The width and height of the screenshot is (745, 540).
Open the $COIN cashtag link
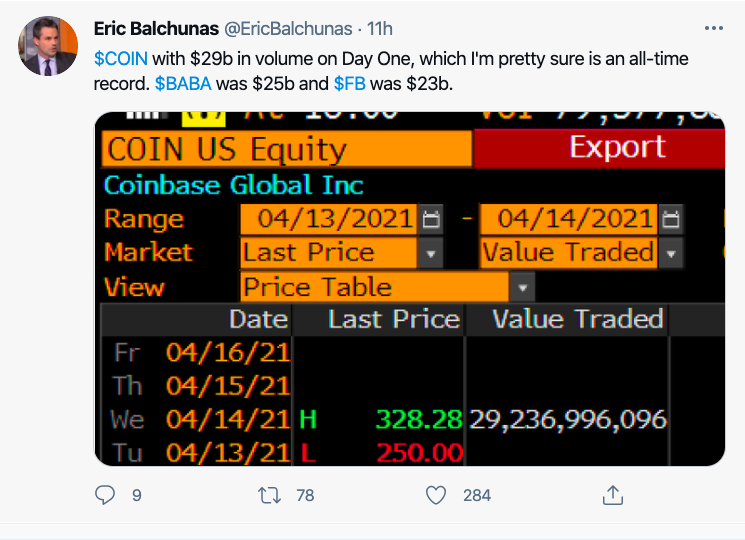click(120, 59)
